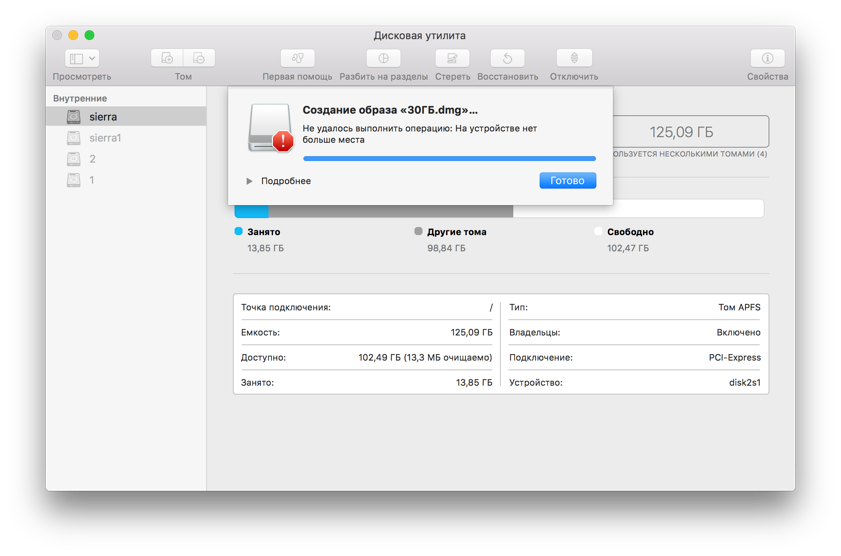Screen dimensions: 841x556
Task: Click the Том toolbar label
Action: [183, 77]
